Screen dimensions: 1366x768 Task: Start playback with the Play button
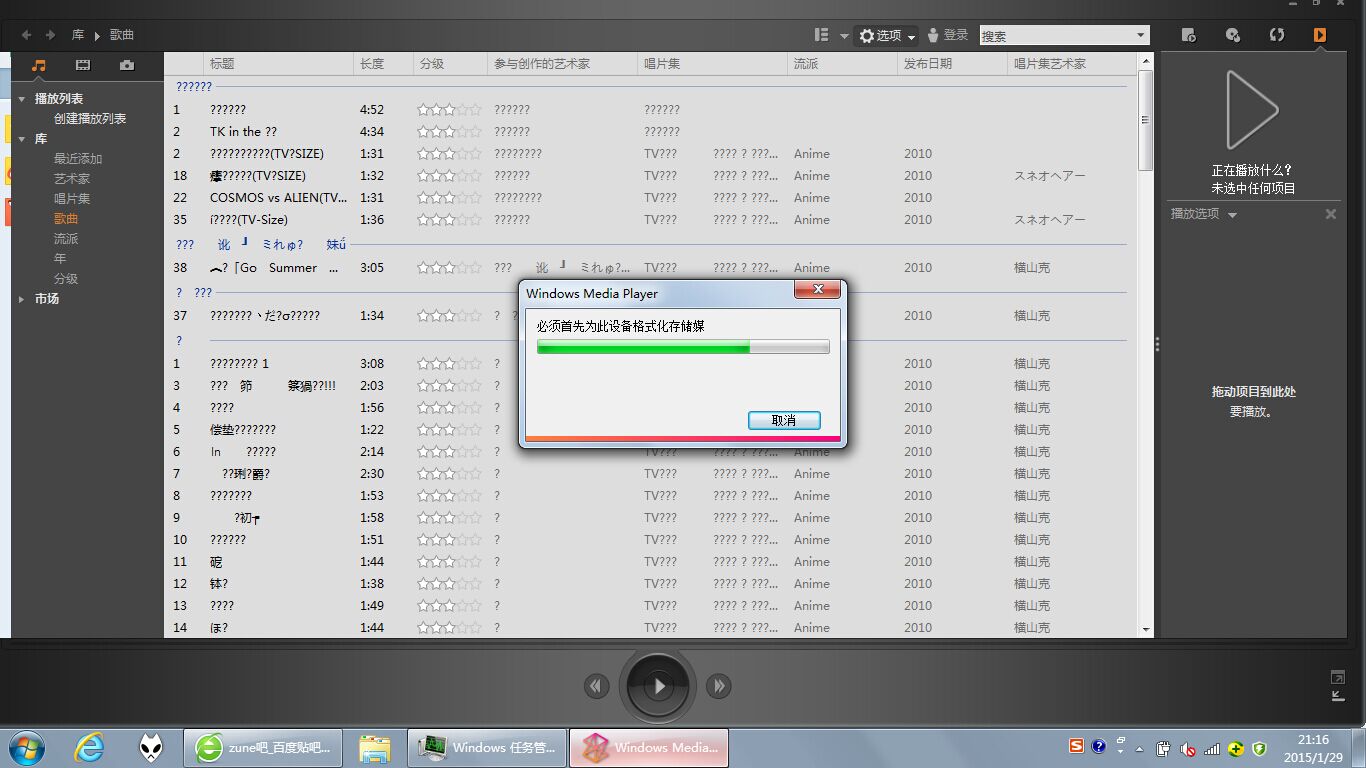[x=658, y=686]
